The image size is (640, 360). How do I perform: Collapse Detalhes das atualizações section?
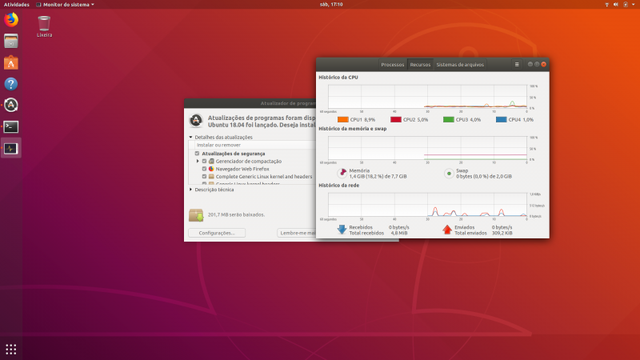click(x=191, y=137)
